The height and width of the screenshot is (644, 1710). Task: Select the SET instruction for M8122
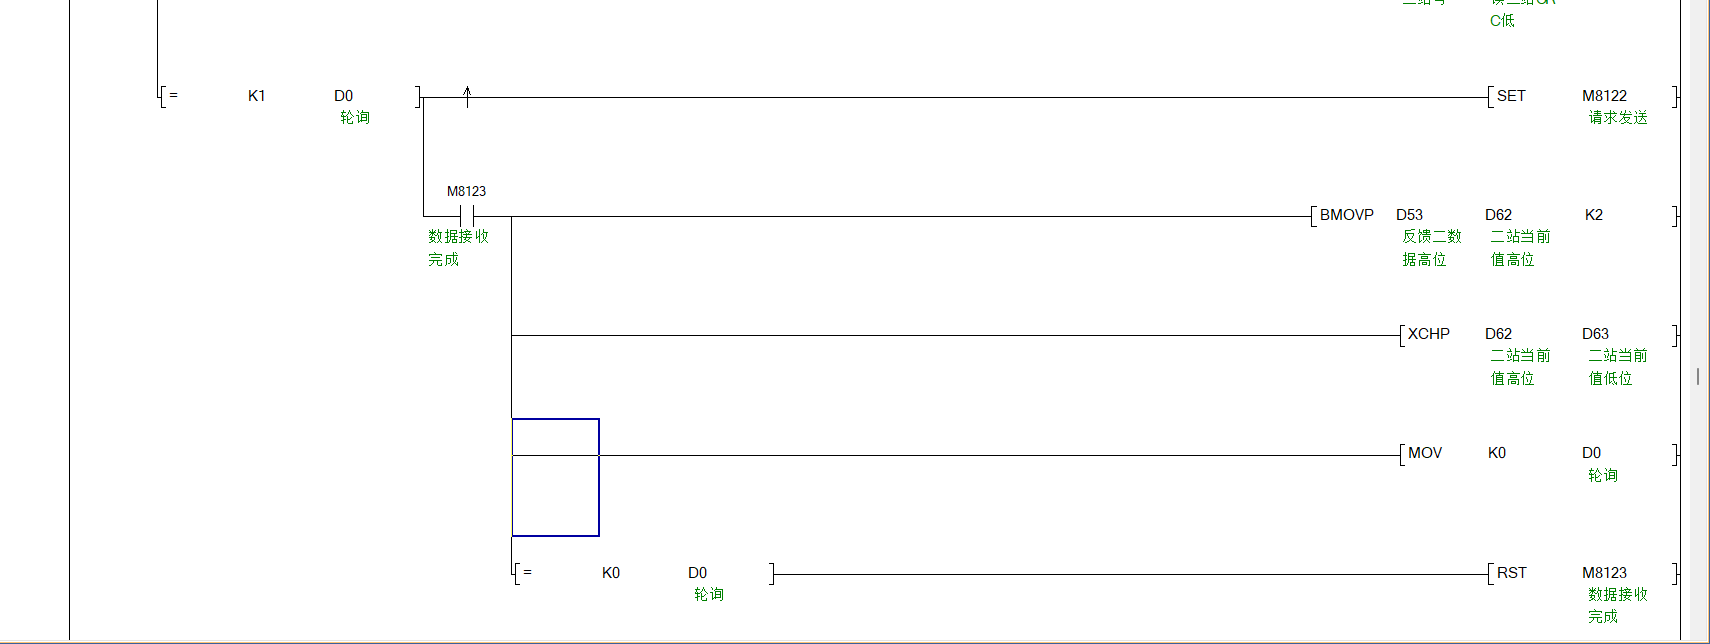coord(1510,96)
